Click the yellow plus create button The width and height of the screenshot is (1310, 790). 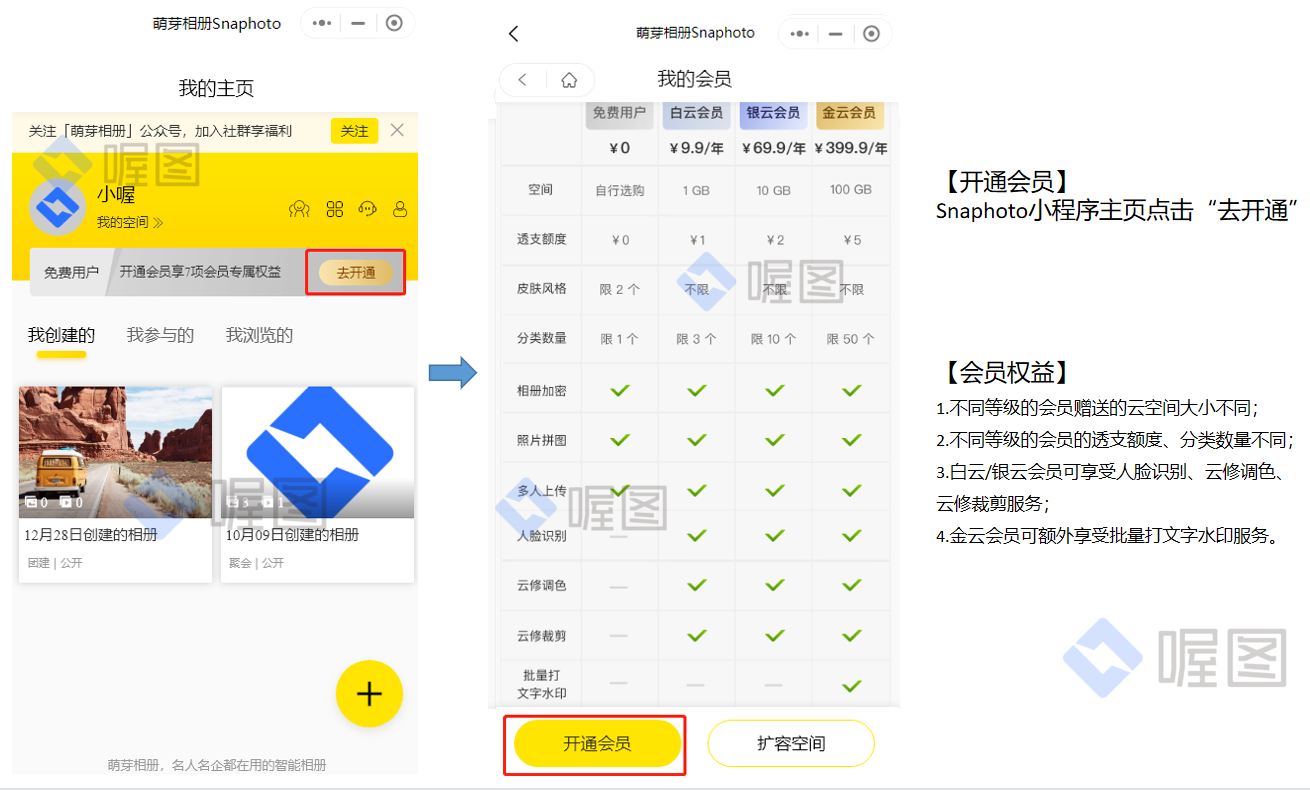tap(369, 693)
